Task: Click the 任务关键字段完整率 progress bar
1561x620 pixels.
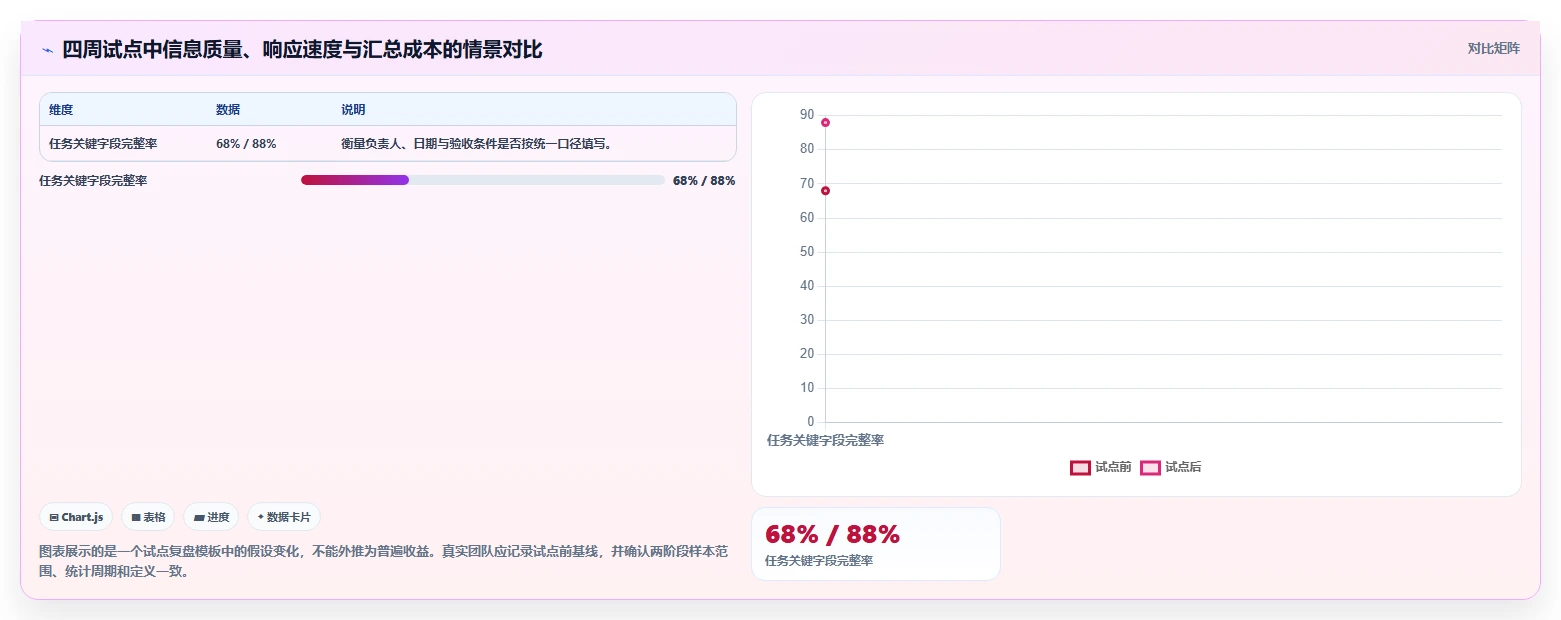Action: [483, 180]
